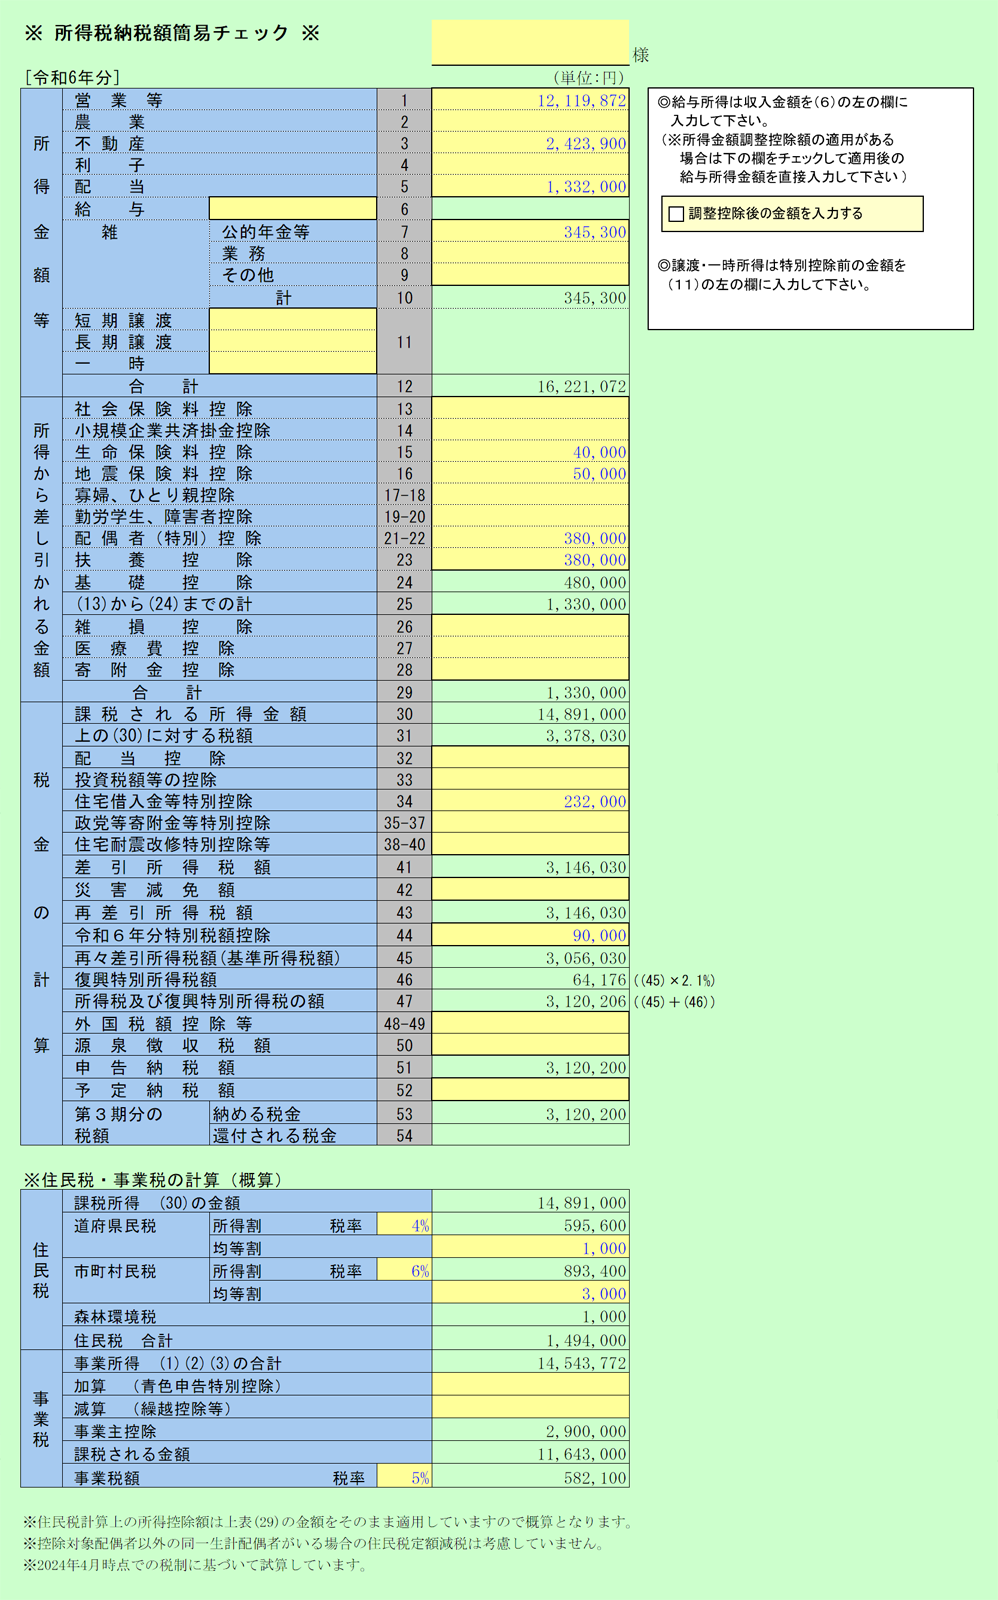Viewport: 998px width, 1600px height.
Task: Check the 調整控除後の金額を入力する checkbox
Action: 677,214
